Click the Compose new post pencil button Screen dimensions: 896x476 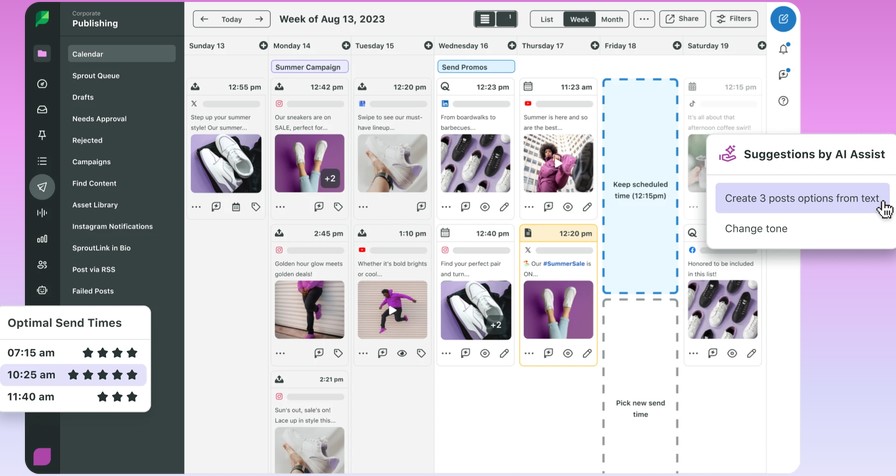pos(783,19)
